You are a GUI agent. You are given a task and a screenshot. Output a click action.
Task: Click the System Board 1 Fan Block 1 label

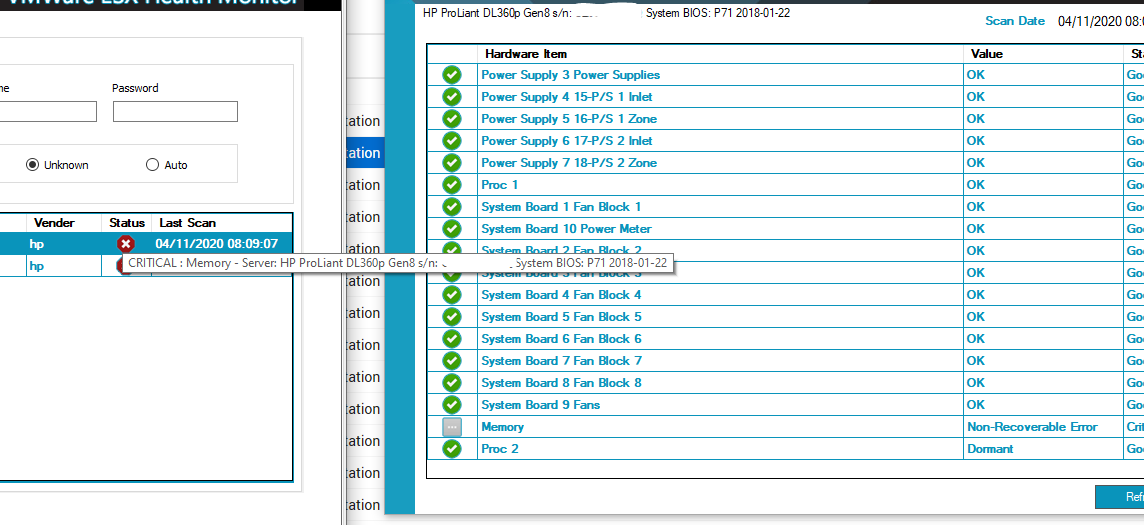point(561,206)
